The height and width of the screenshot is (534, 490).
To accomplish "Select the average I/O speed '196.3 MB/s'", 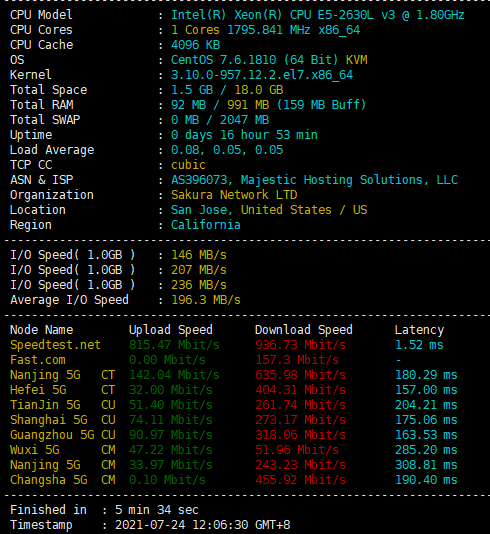I will [x=206, y=300].
